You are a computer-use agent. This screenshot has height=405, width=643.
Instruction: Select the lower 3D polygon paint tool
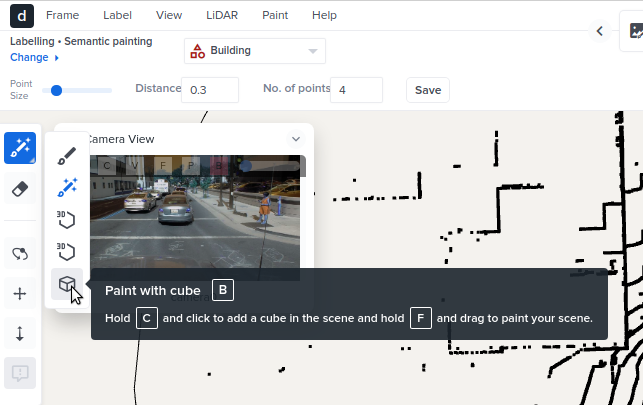pyautogui.click(x=67, y=251)
